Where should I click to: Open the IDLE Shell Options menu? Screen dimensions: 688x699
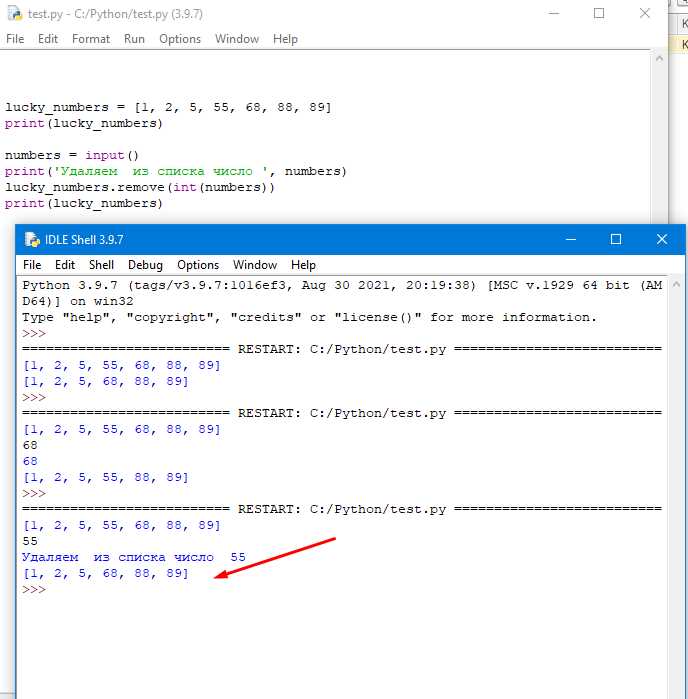198,265
